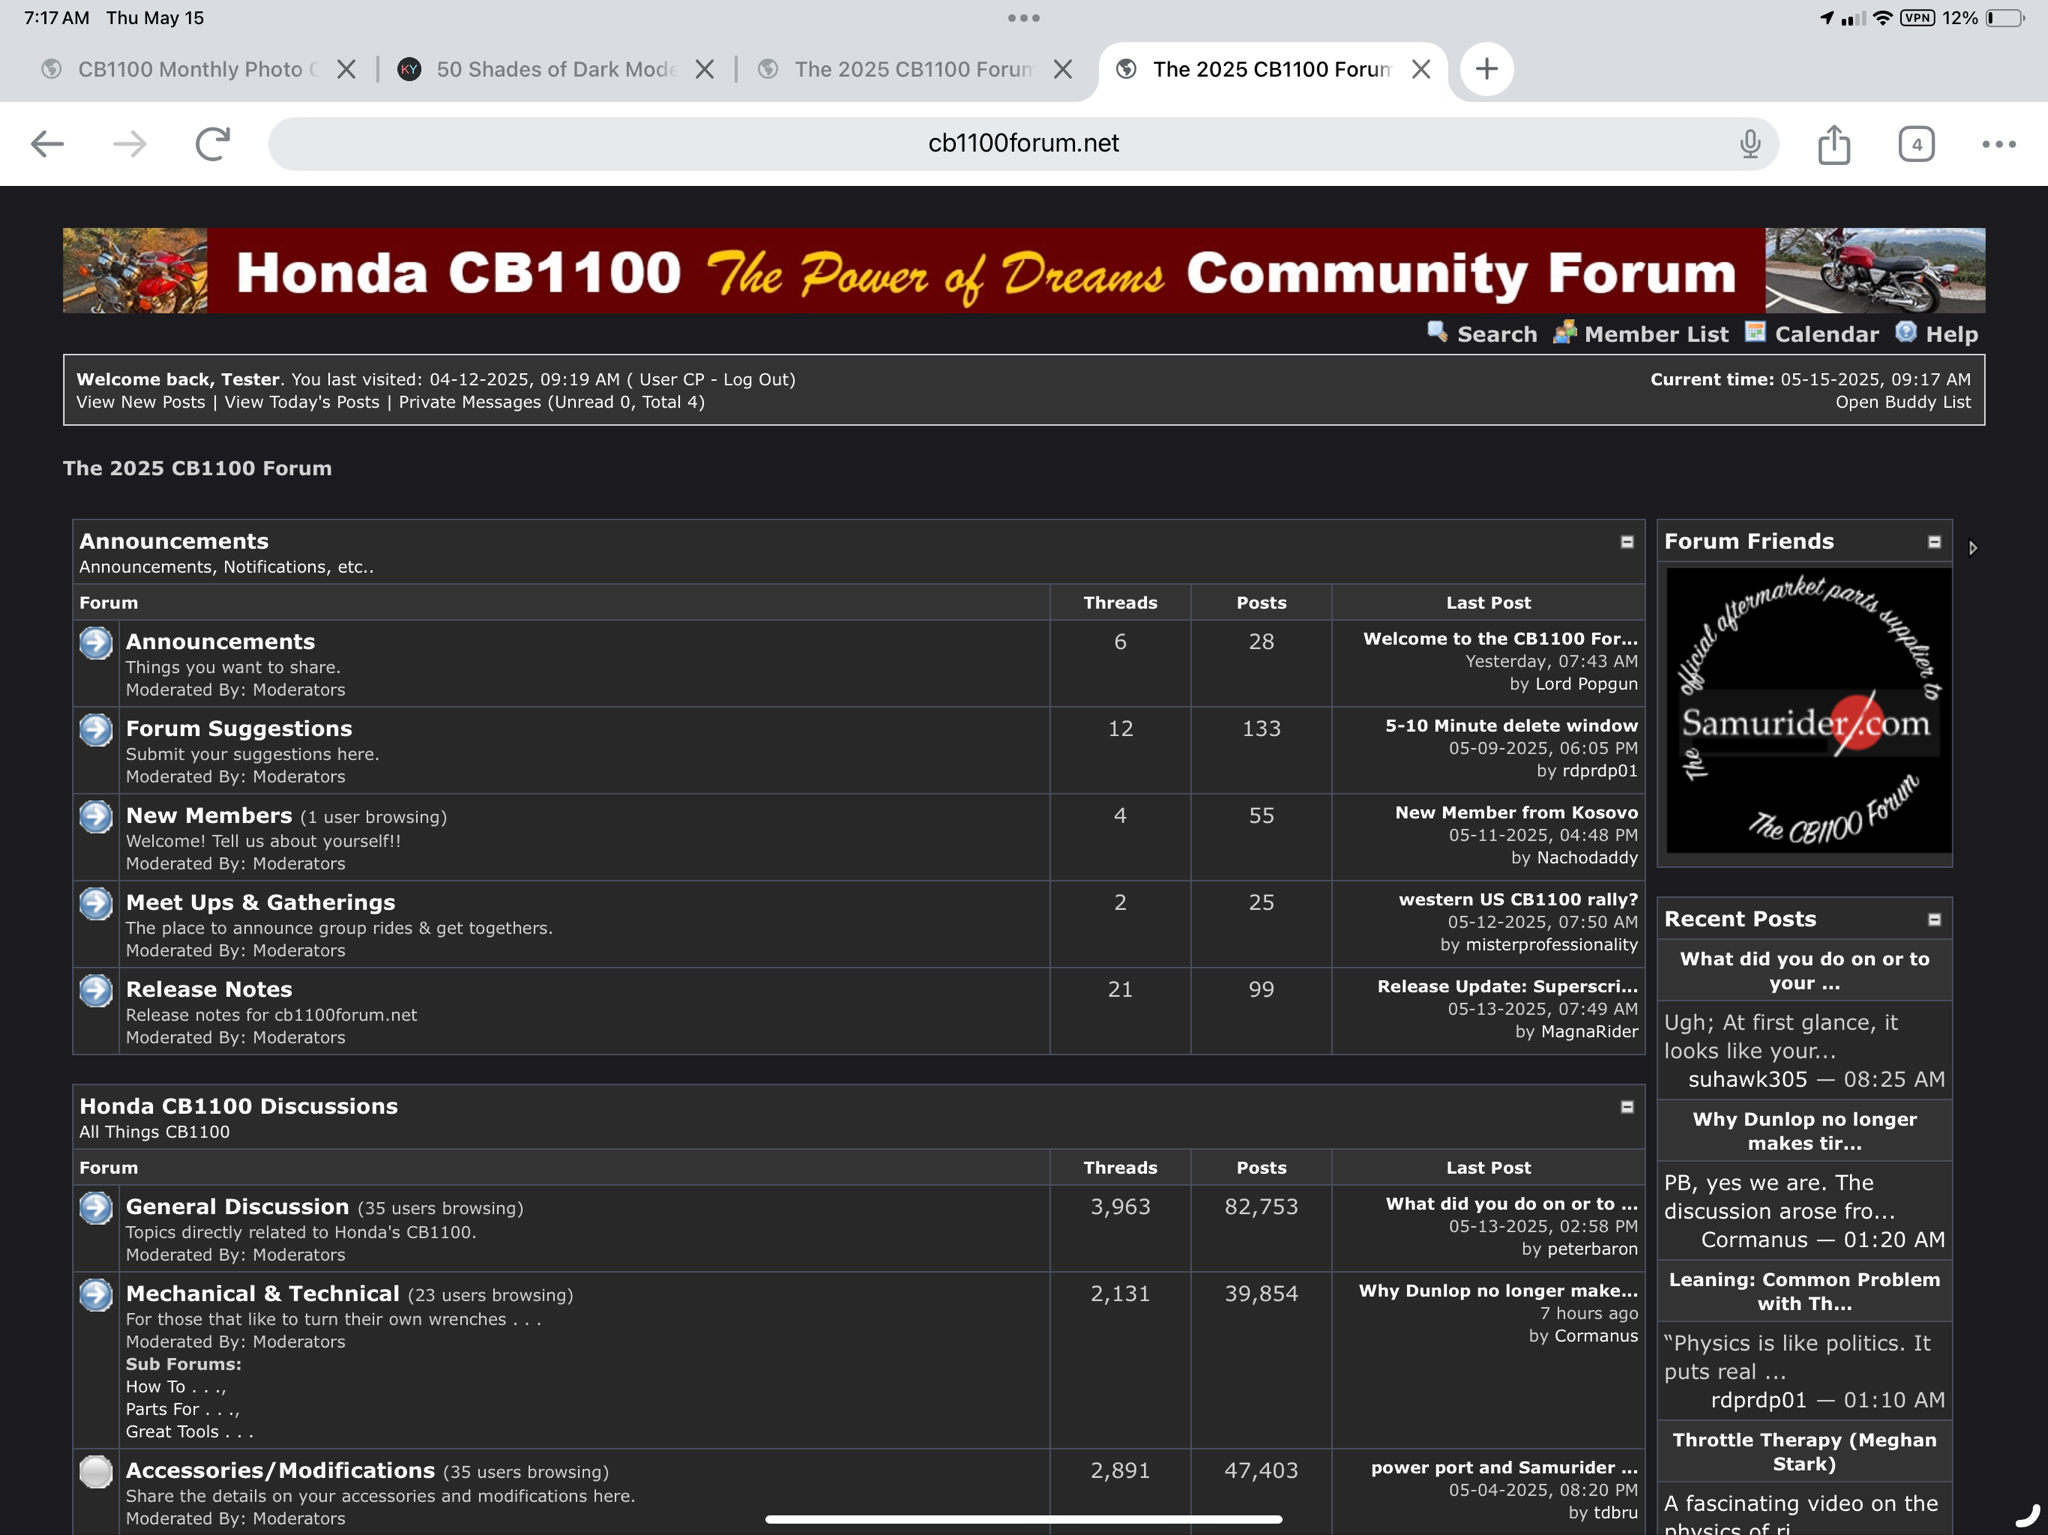Collapse the Announcements category

[1627, 542]
